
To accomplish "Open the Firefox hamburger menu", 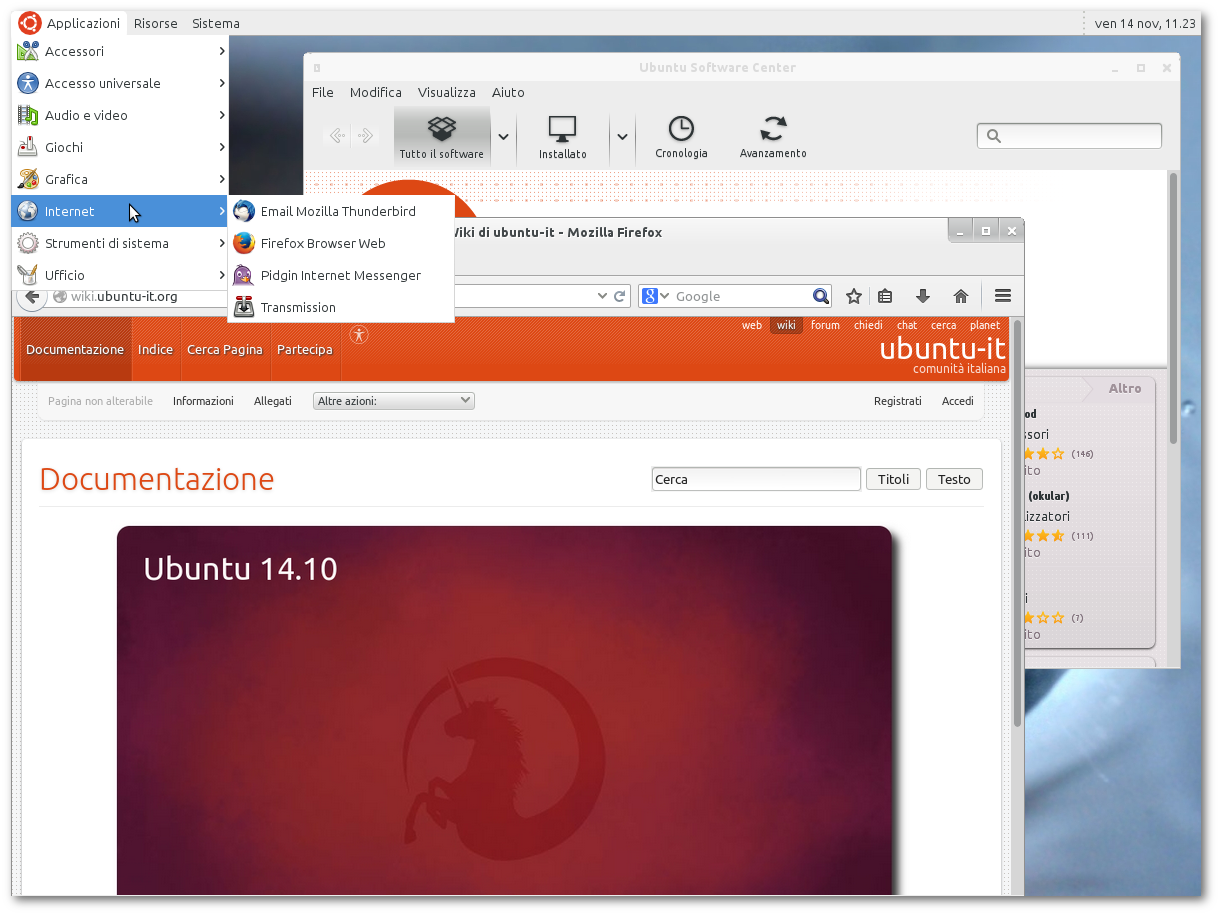I will 1003,296.
